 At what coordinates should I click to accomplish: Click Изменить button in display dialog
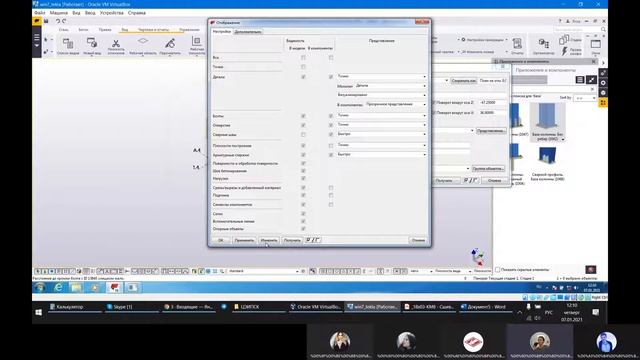[269, 240]
